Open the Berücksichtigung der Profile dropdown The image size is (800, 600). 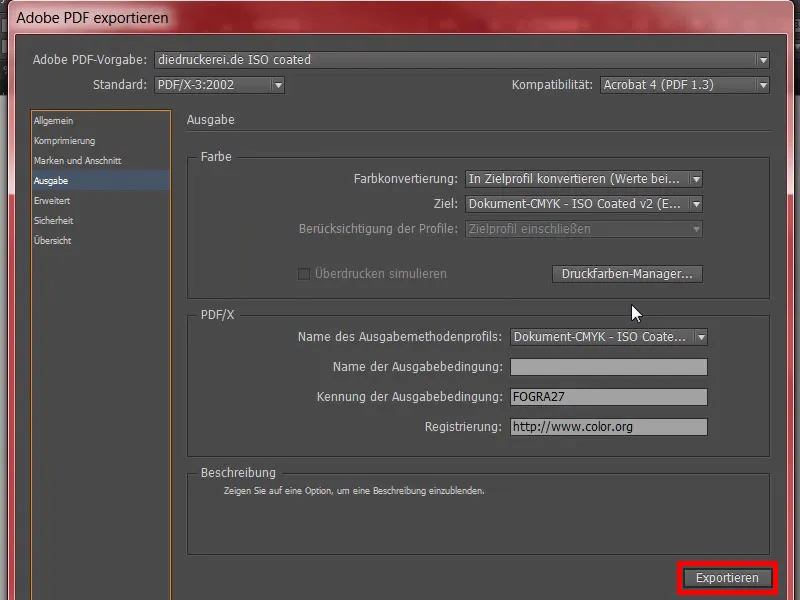(x=584, y=229)
